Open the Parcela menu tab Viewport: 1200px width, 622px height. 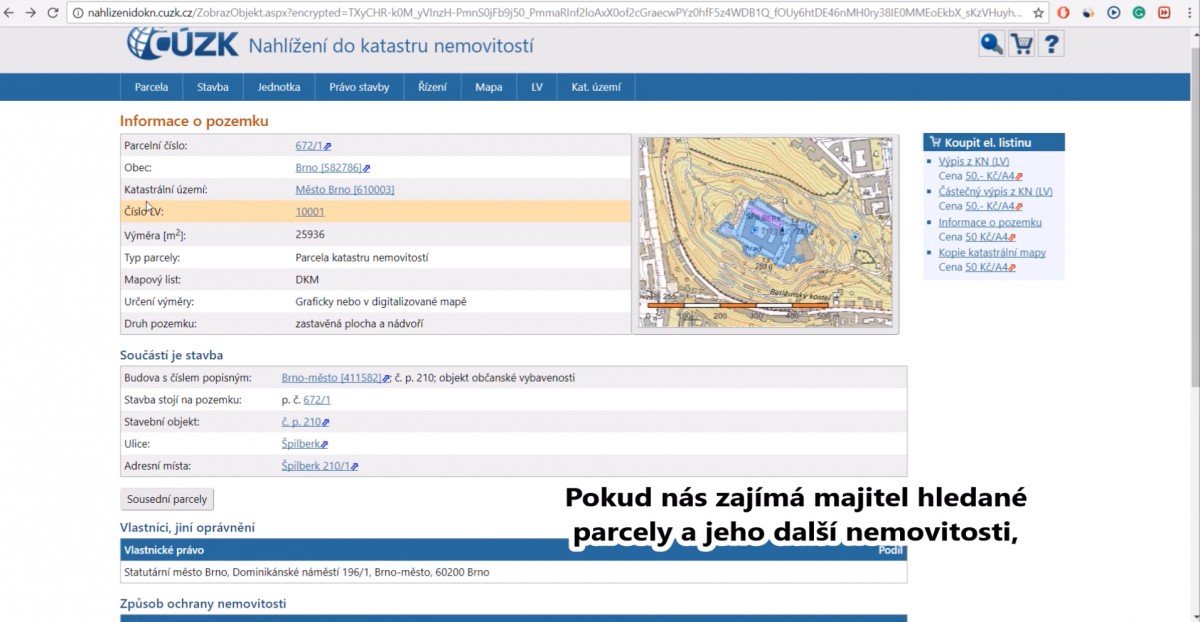click(x=151, y=87)
